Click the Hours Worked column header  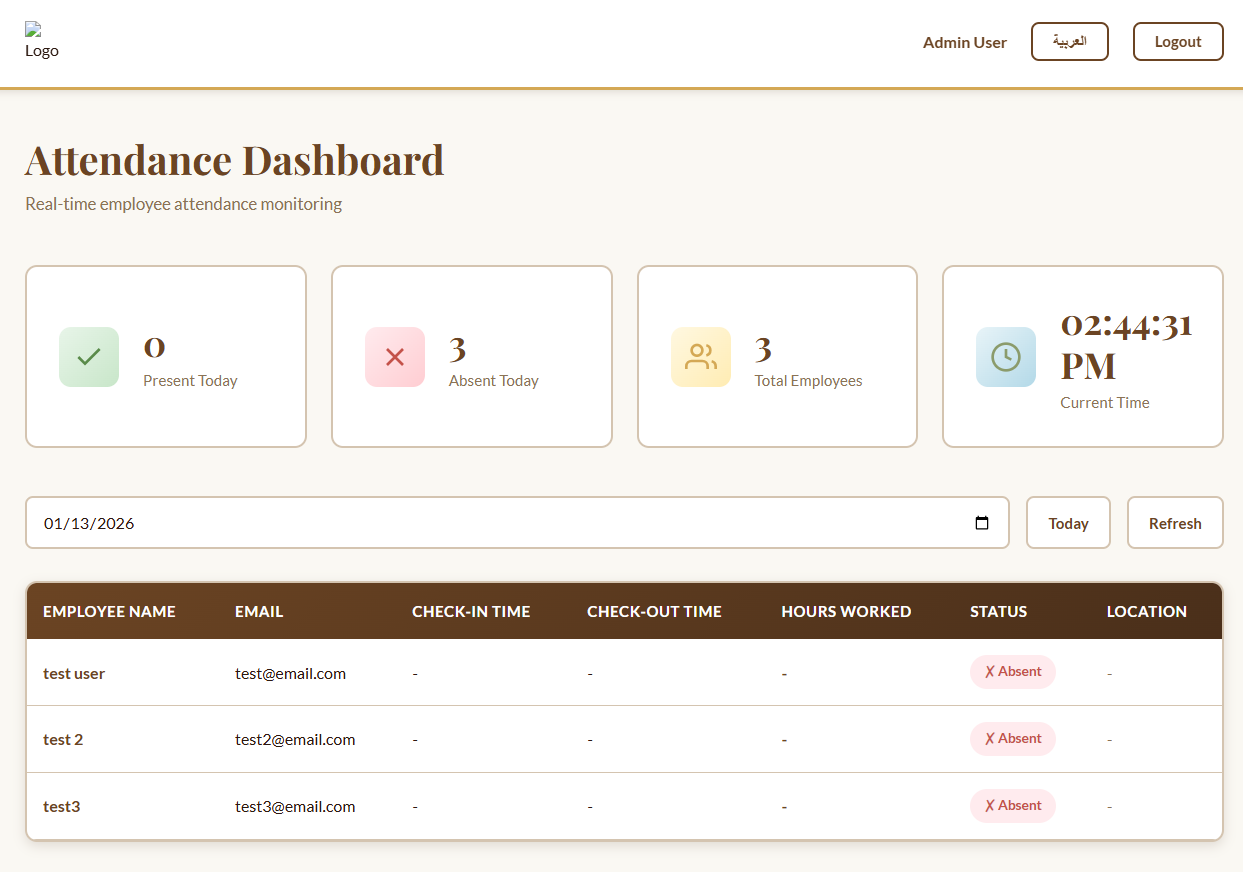[846, 611]
